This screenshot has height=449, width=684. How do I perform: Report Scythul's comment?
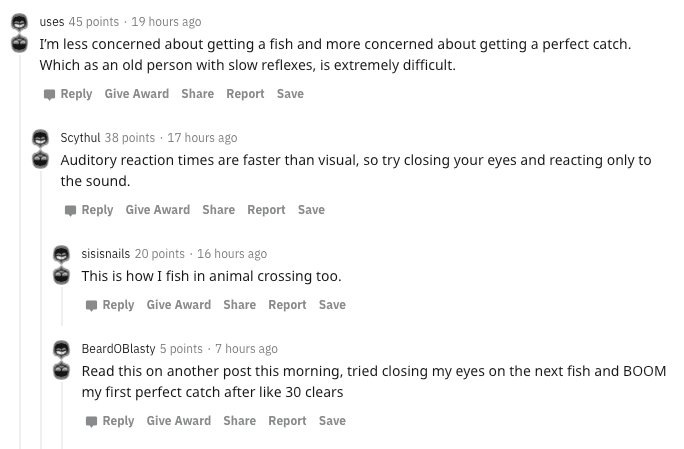click(266, 210)
